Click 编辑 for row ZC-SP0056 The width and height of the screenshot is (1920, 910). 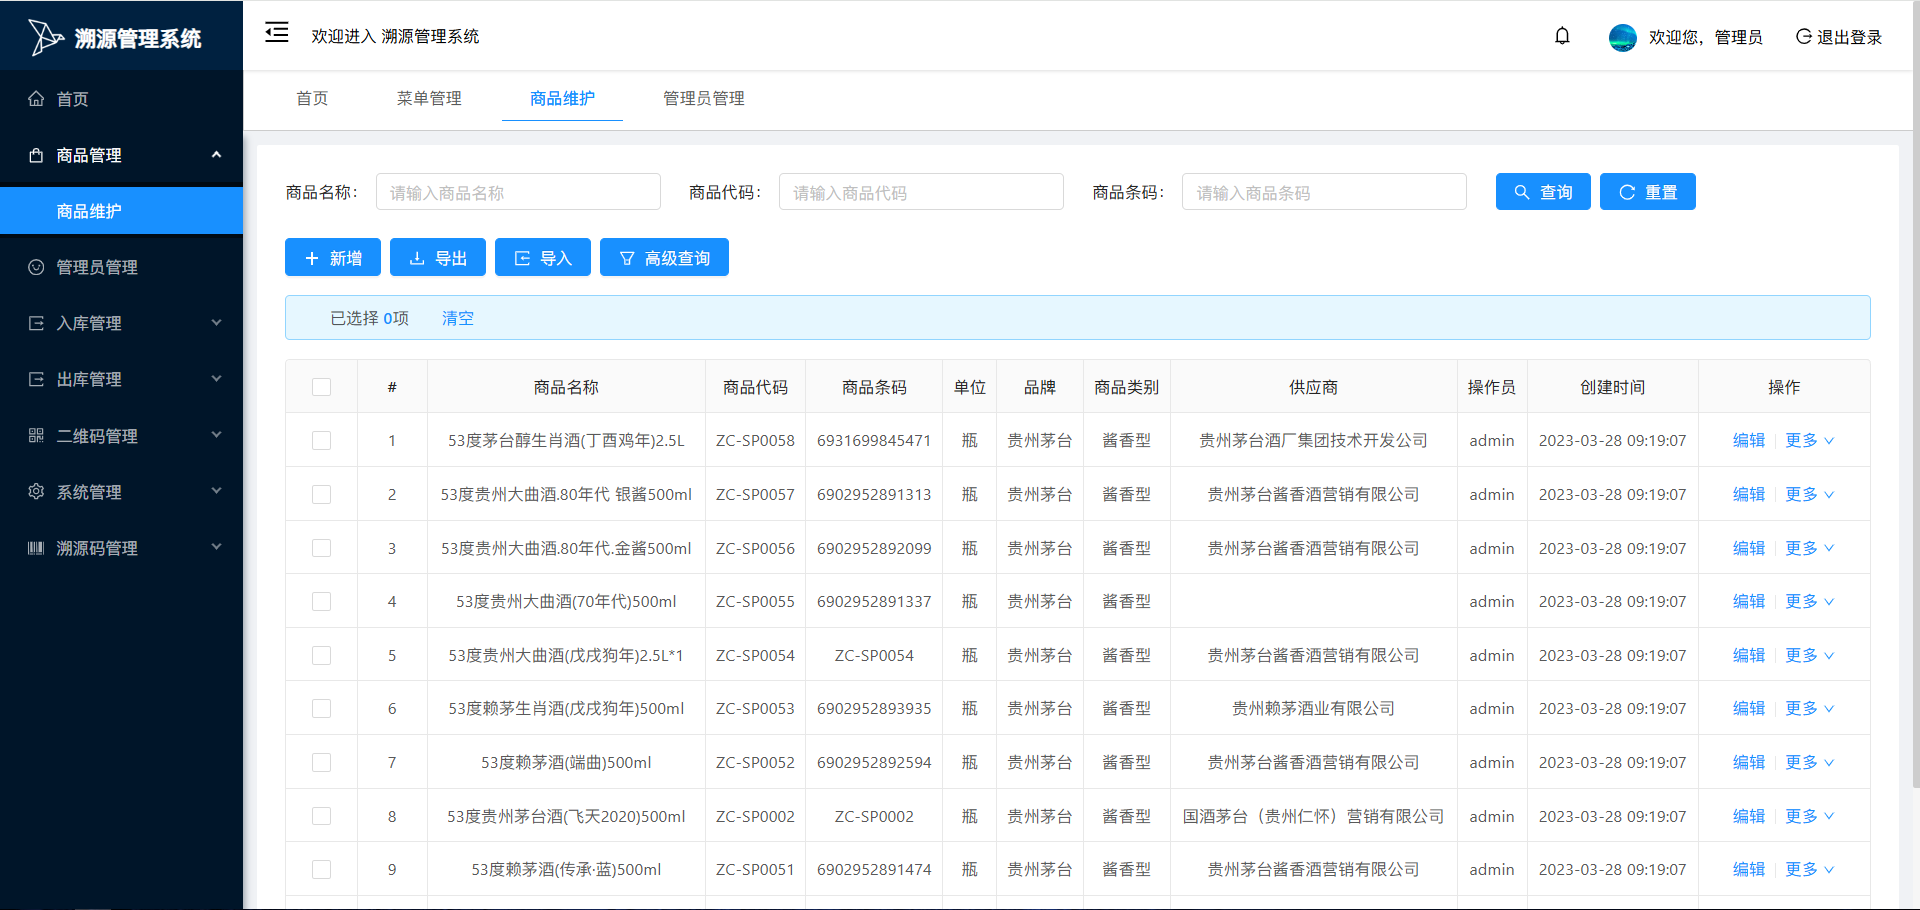coord(1748,548)
